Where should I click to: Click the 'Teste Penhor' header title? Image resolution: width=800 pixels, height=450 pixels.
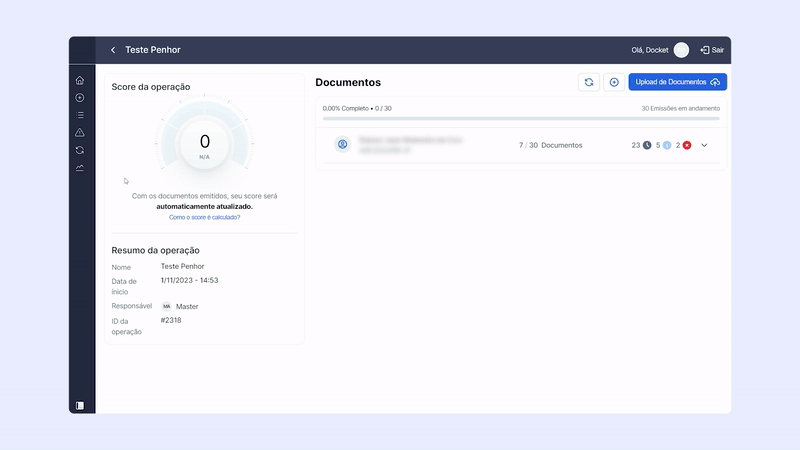(153, 50)
